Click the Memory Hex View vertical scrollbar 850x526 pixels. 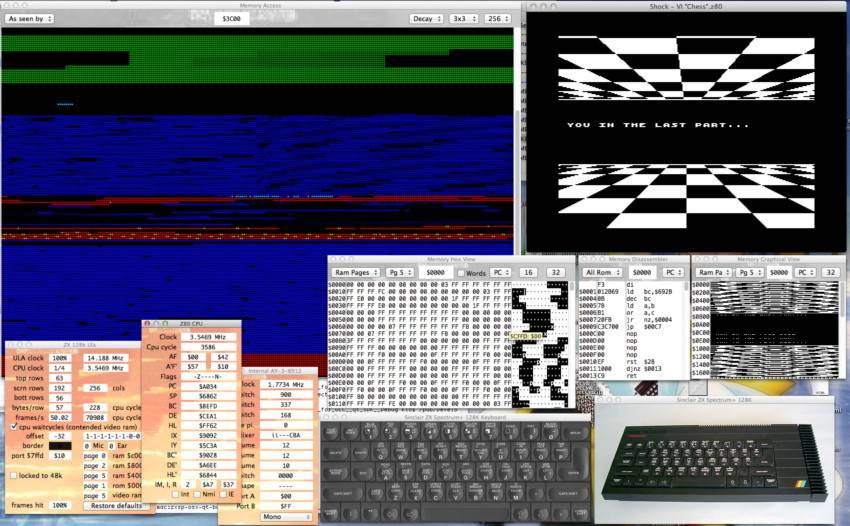pos(571,344)
